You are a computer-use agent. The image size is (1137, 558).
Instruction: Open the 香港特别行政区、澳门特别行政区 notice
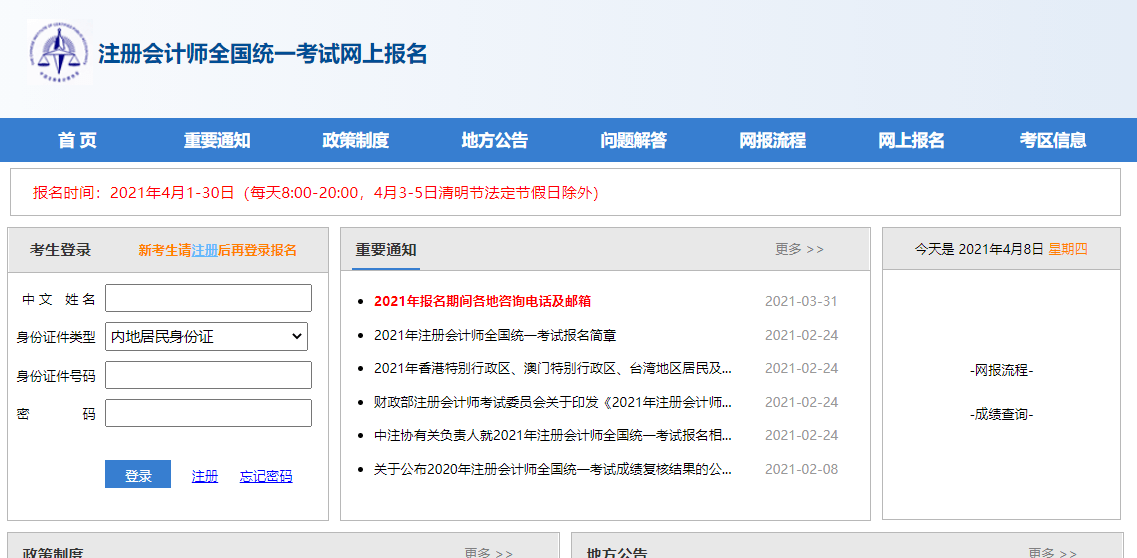point(553,368)
